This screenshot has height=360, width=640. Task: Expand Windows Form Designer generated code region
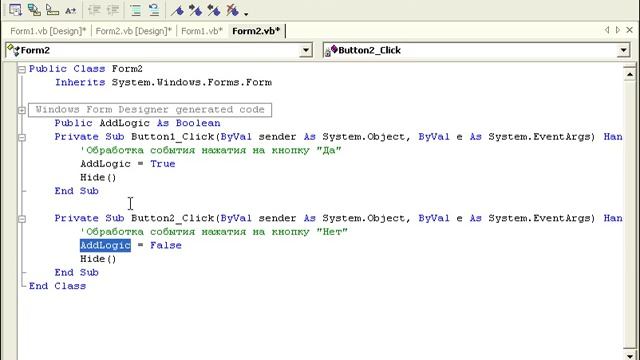pyautogui.click(x=22, y=110)
